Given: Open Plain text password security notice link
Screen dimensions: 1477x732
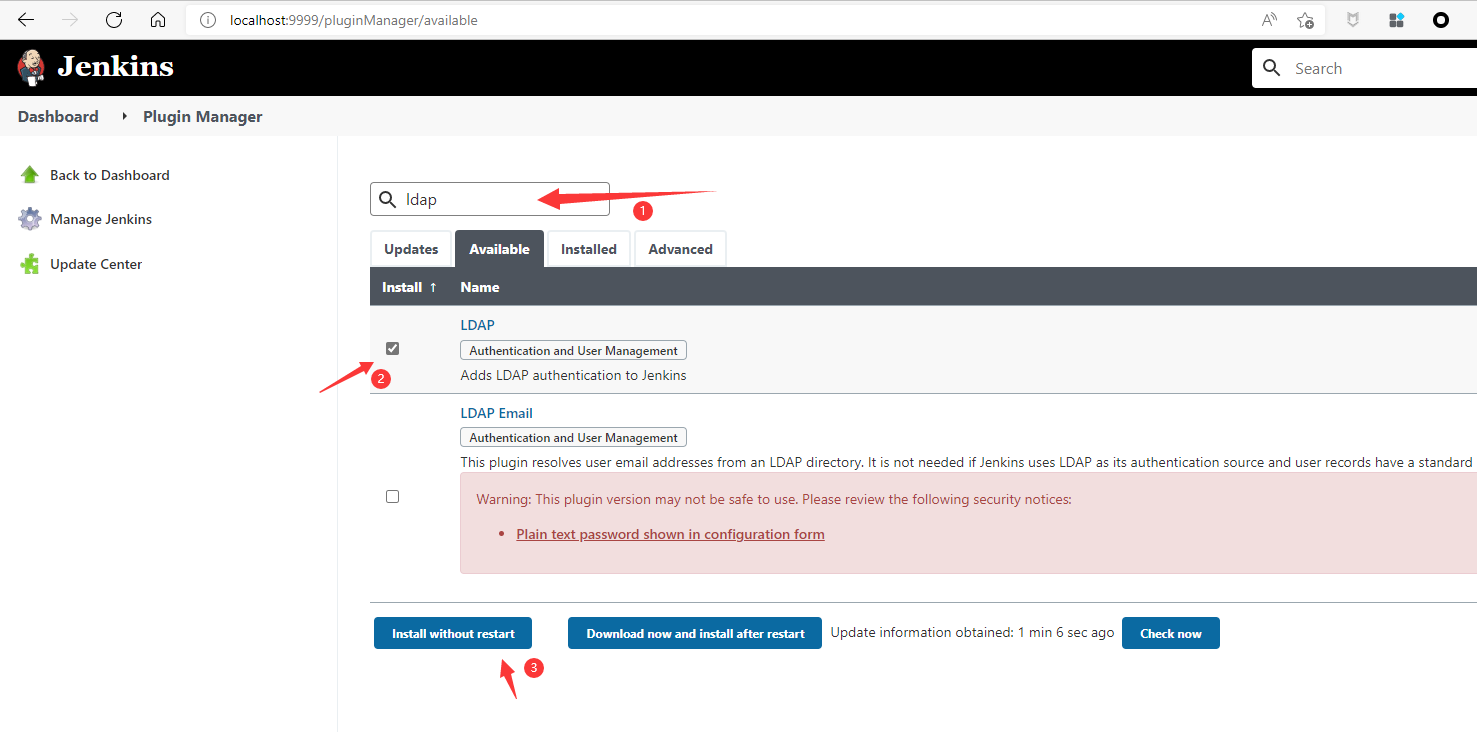Looking at the screenshot, I should 670,534.
